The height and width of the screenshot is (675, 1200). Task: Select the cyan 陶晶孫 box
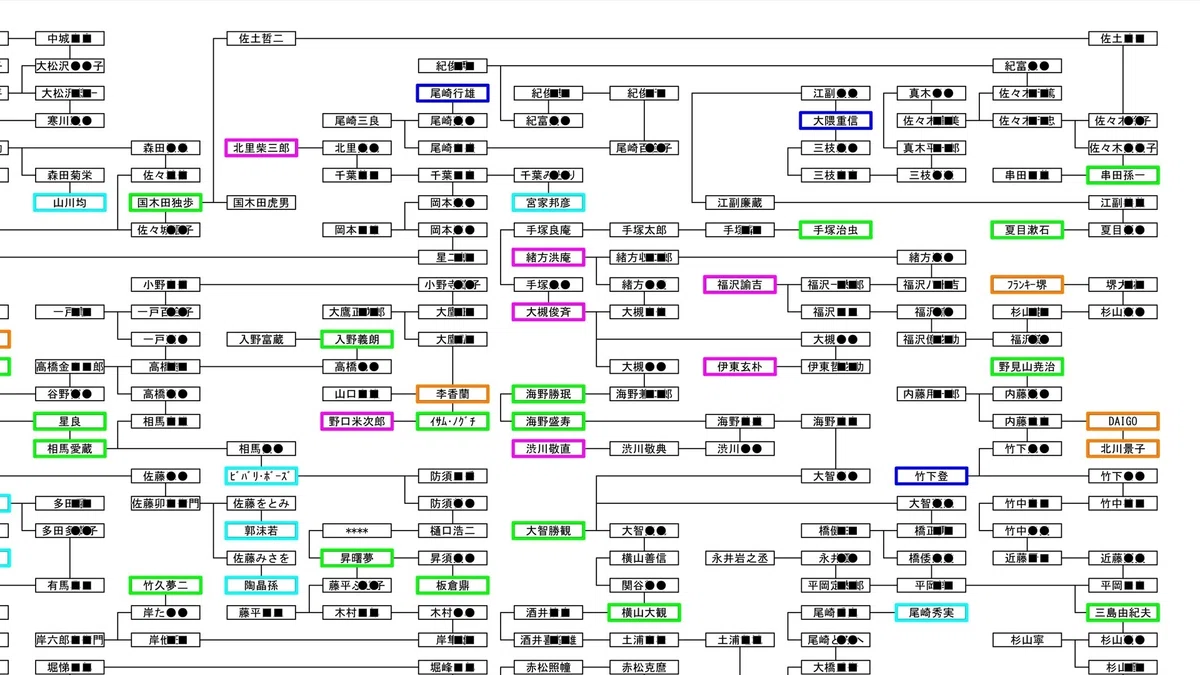pos(261,585)
